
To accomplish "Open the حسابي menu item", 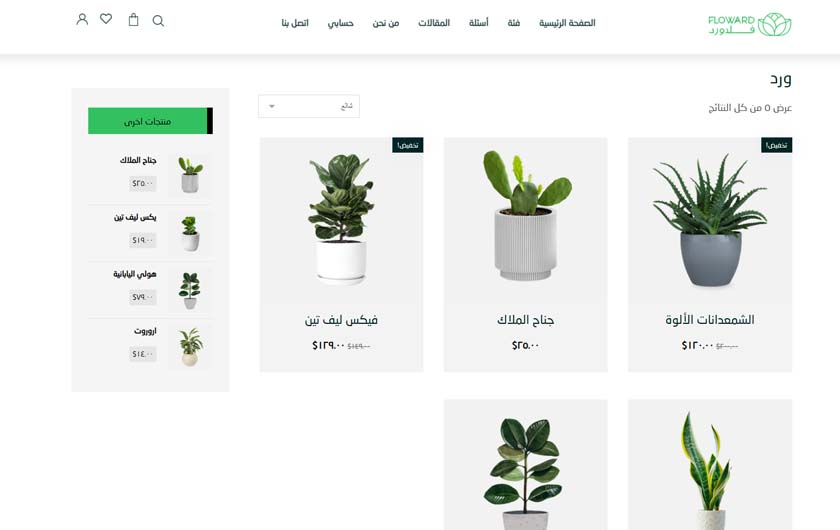I will [341, 23].
